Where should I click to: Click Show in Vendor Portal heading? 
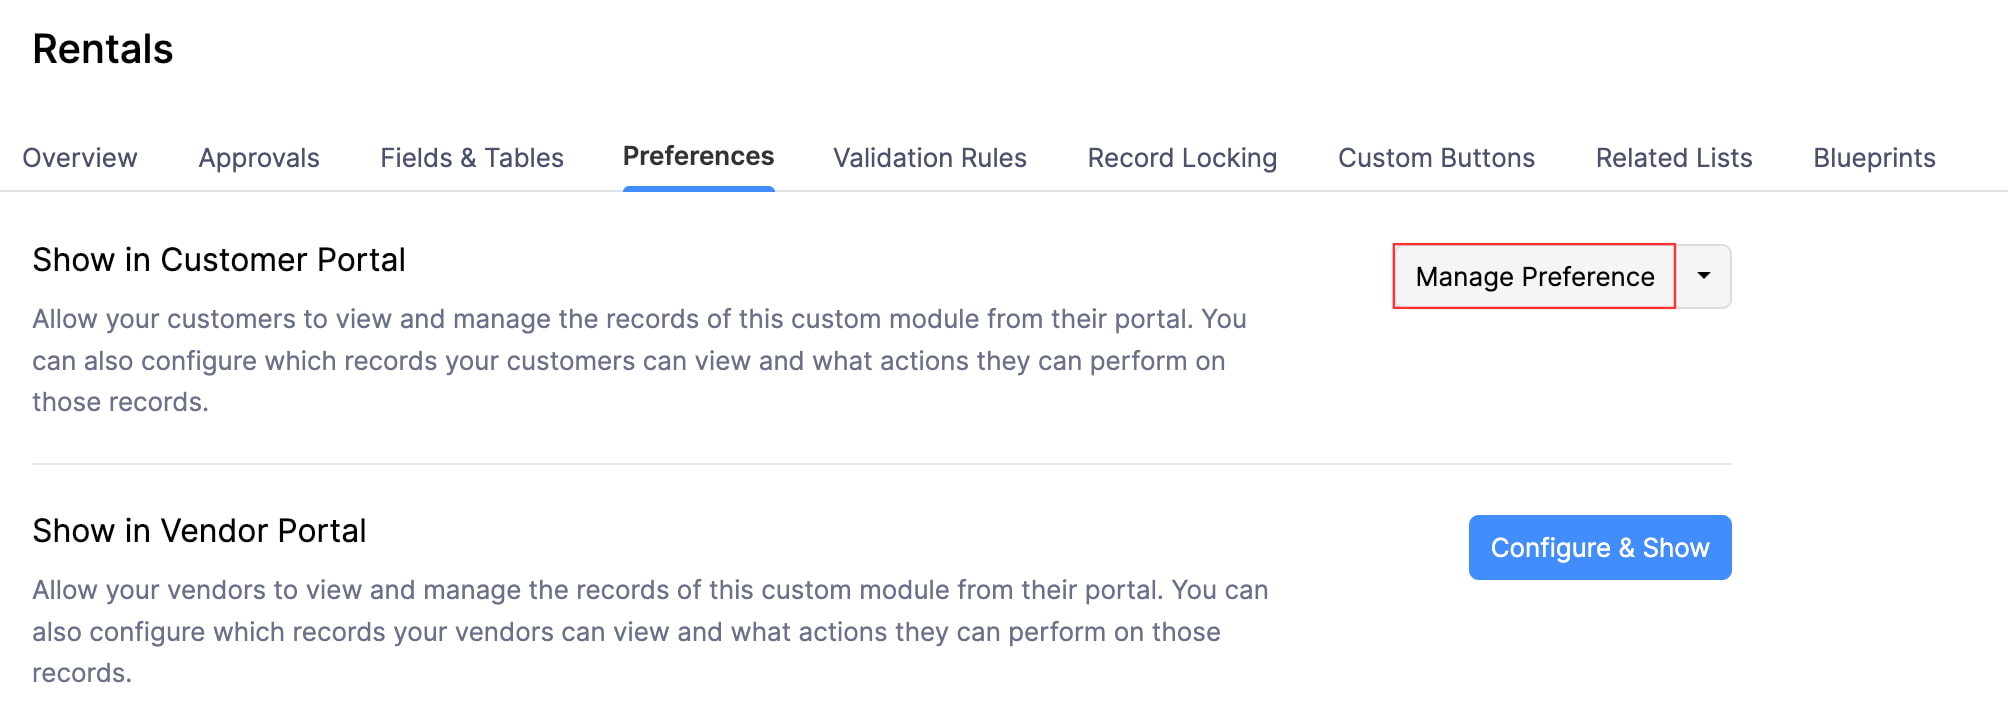tap(199, 530)
